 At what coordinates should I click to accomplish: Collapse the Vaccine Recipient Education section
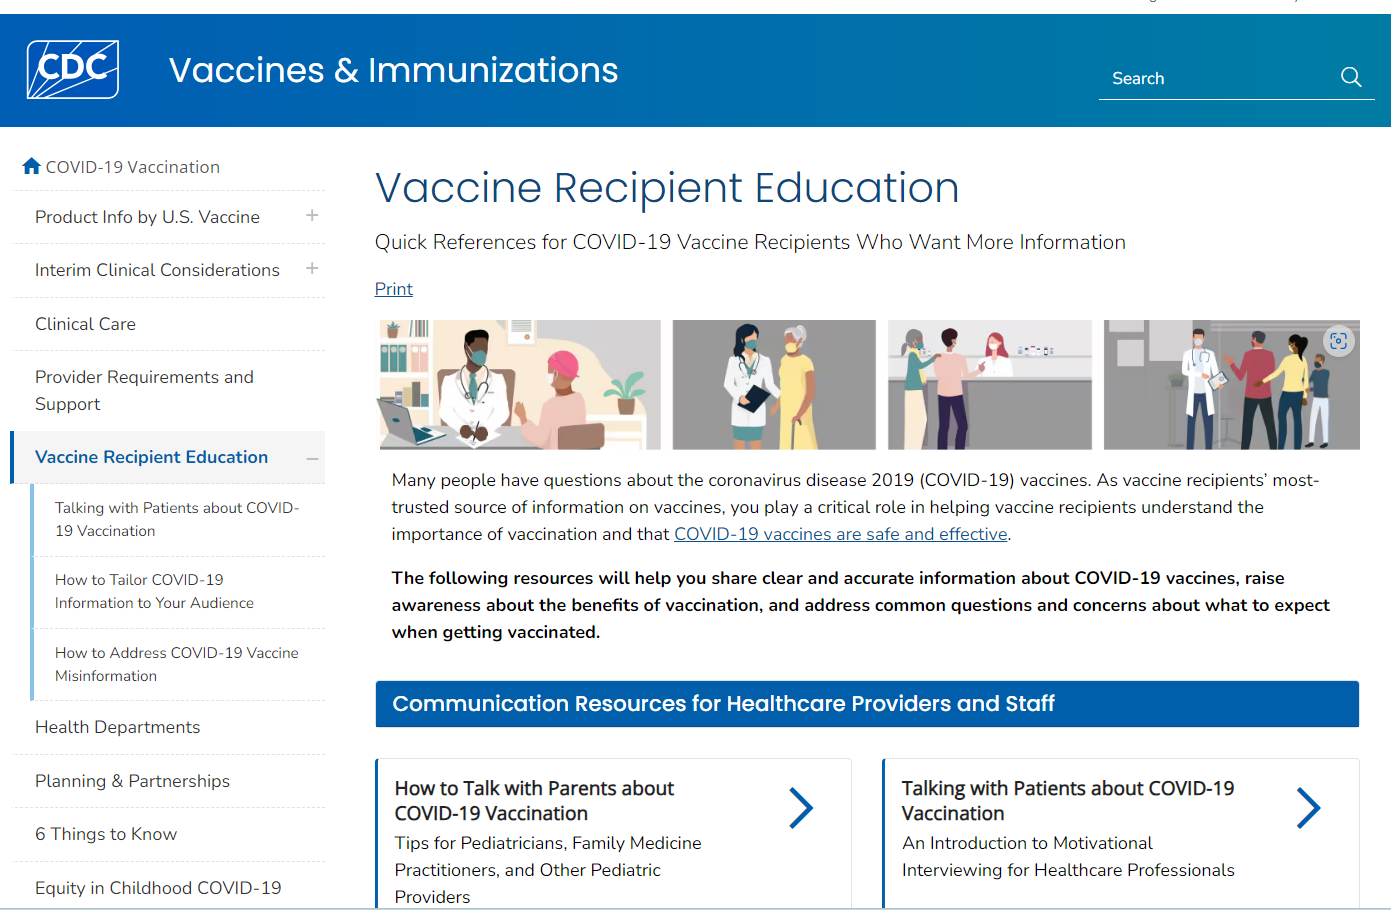[x=312, y=457]
